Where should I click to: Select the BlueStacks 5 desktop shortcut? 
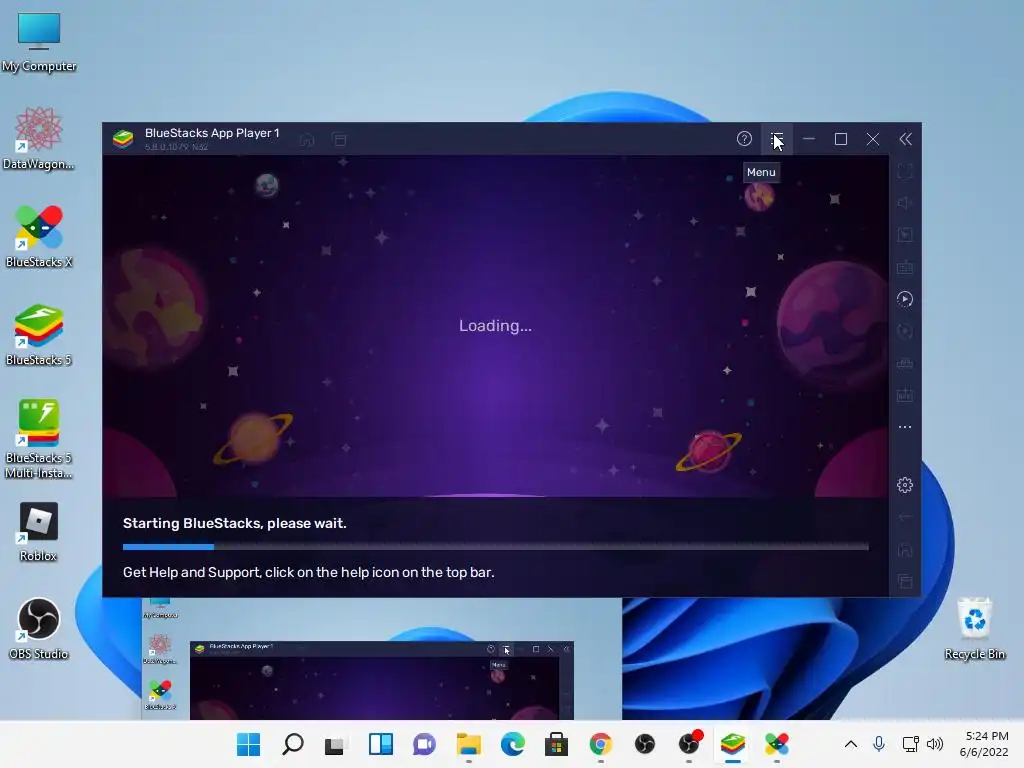click(39, 334)
